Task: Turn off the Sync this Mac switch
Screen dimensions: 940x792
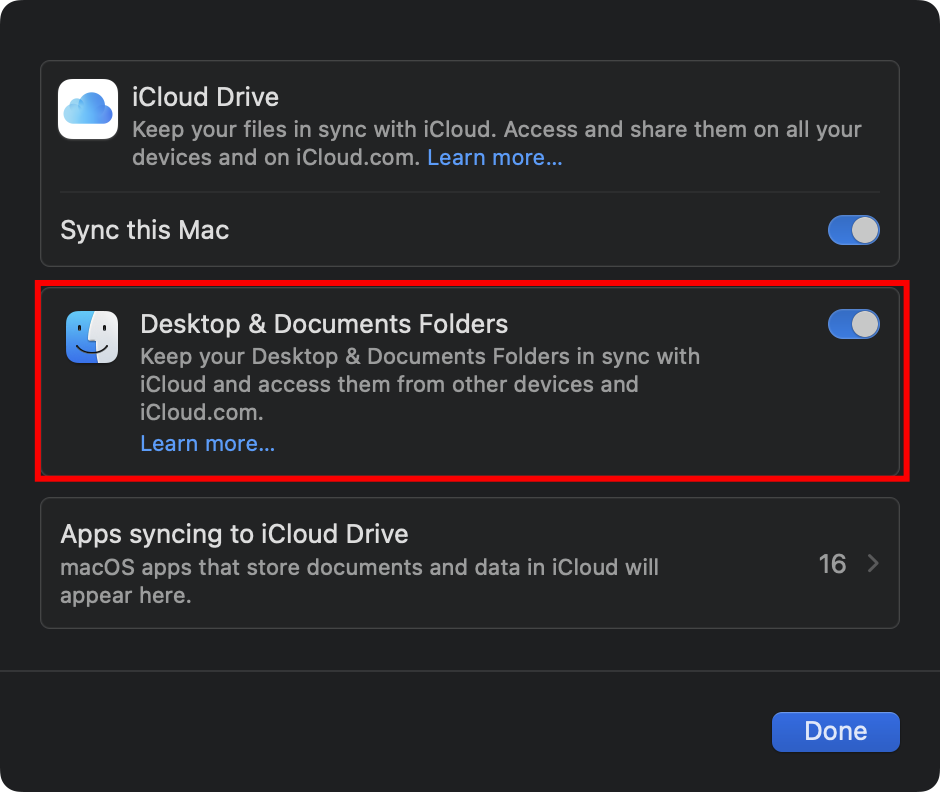Action: point(854,230)
